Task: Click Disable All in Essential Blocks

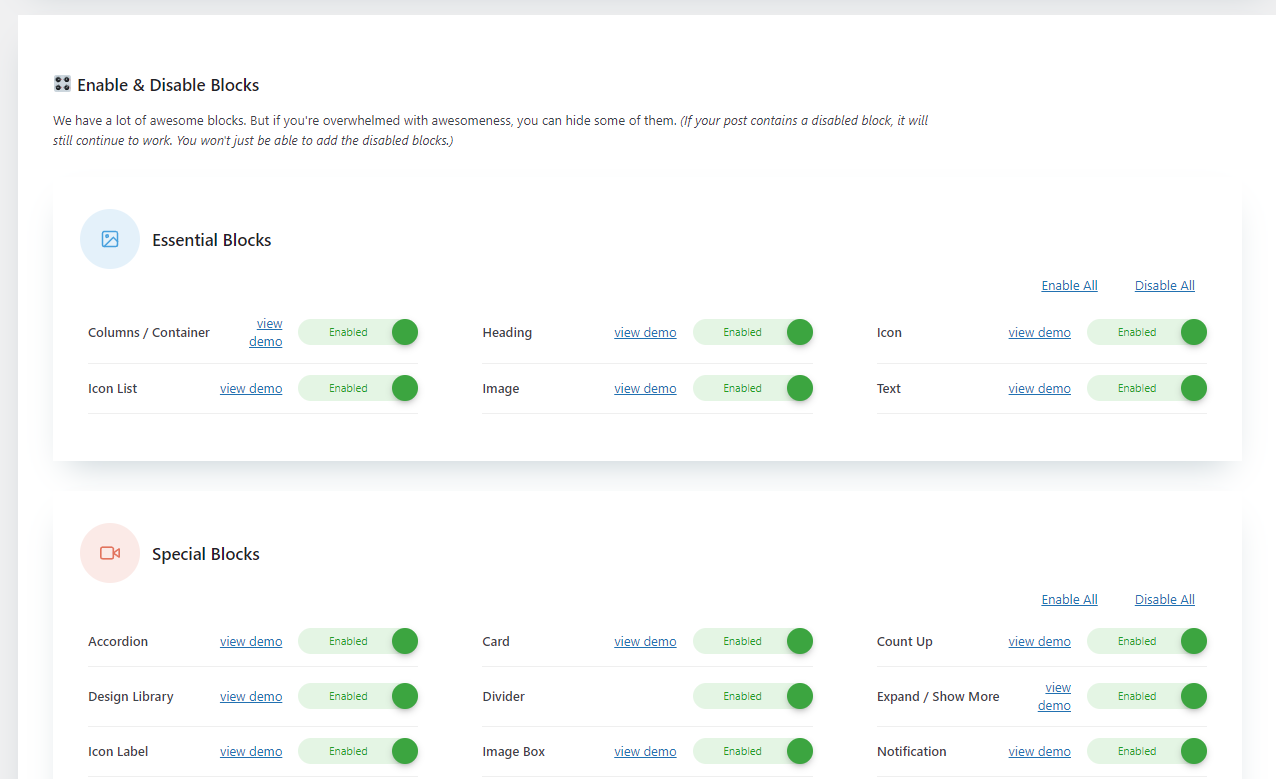Action: tap(1164, 285)
